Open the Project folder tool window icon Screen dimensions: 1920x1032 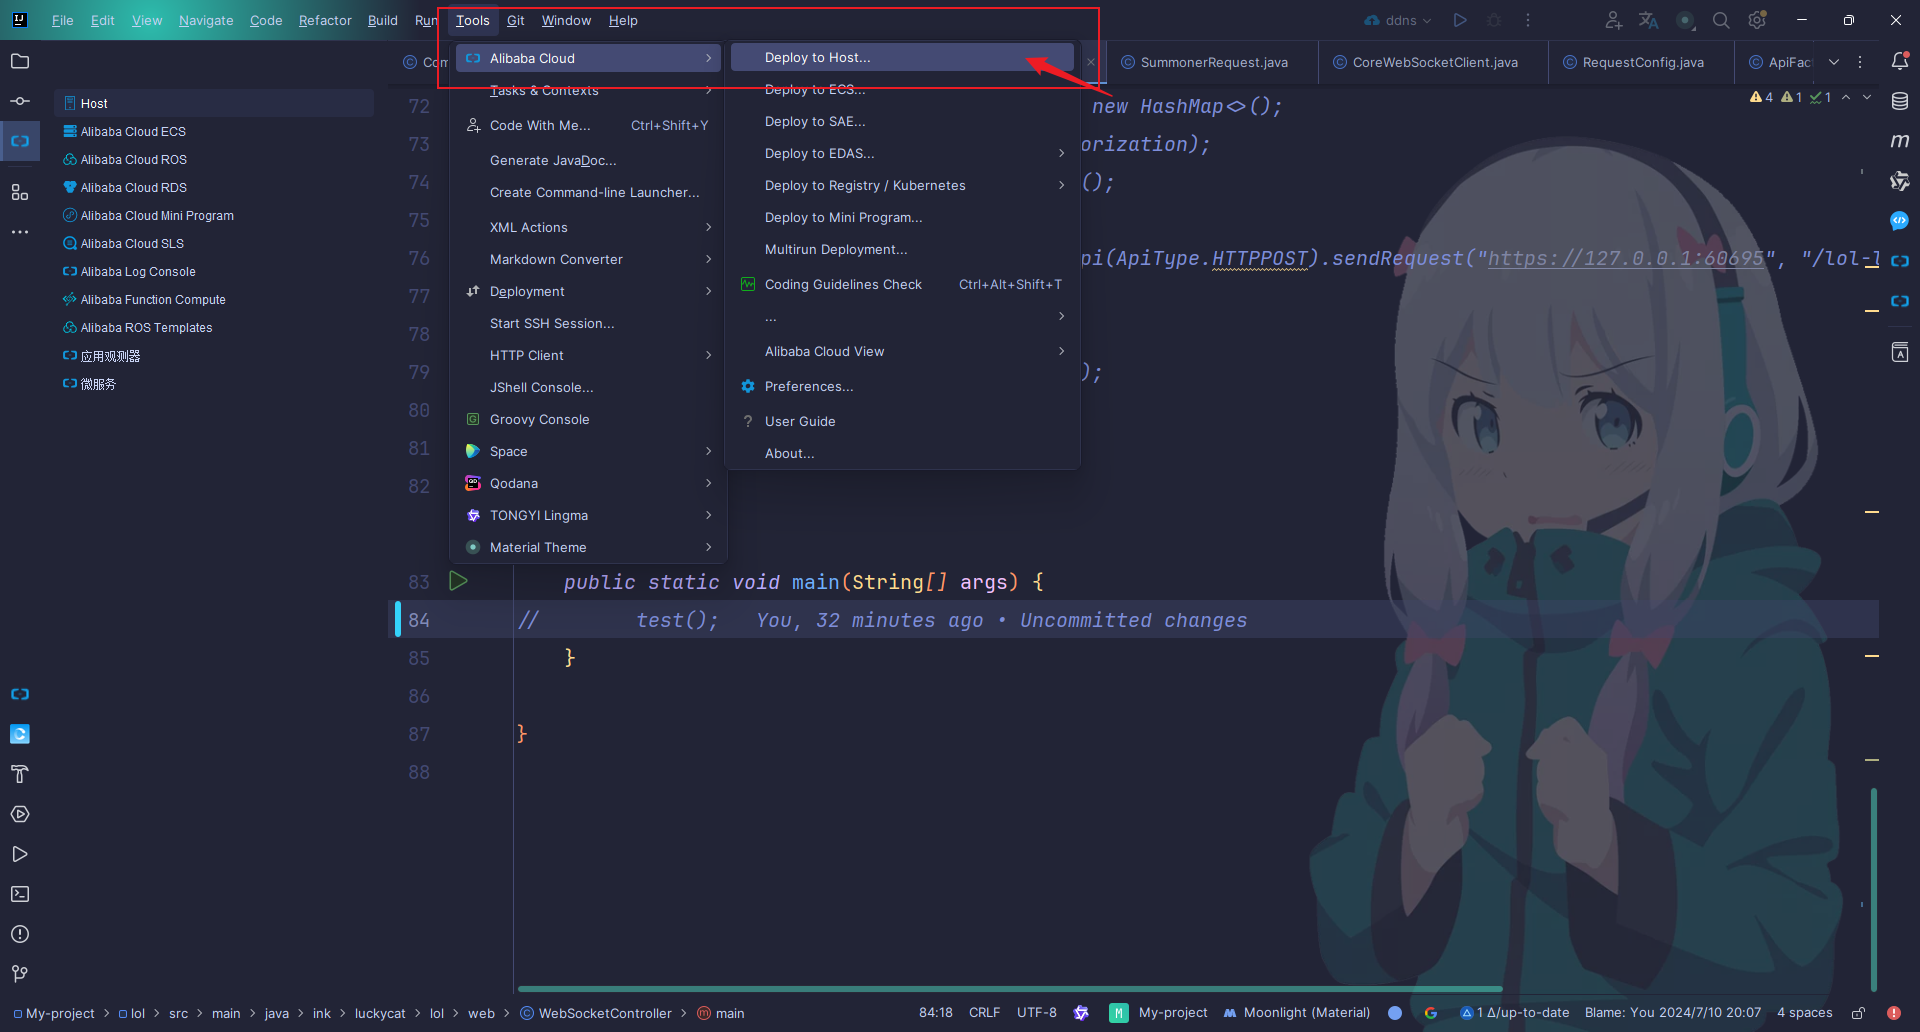point(20,62)
